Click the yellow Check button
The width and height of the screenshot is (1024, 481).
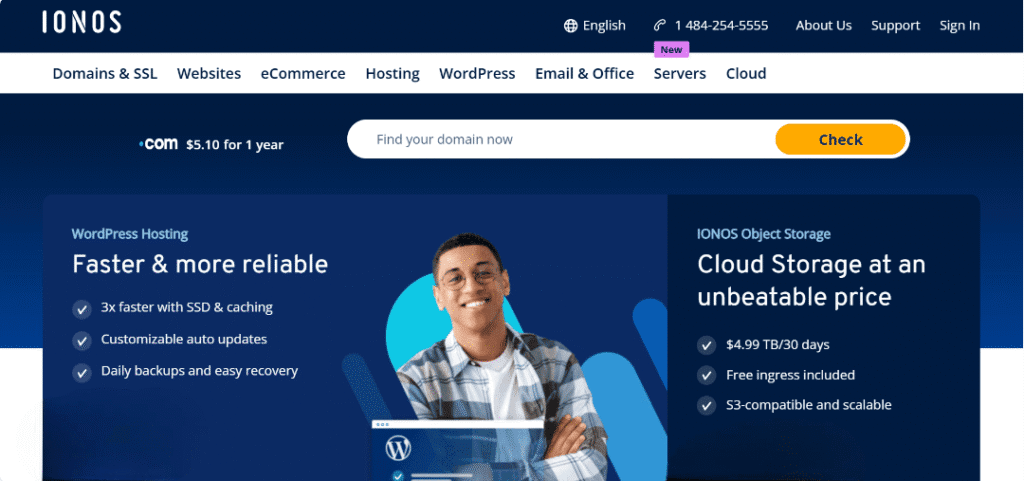840,140
